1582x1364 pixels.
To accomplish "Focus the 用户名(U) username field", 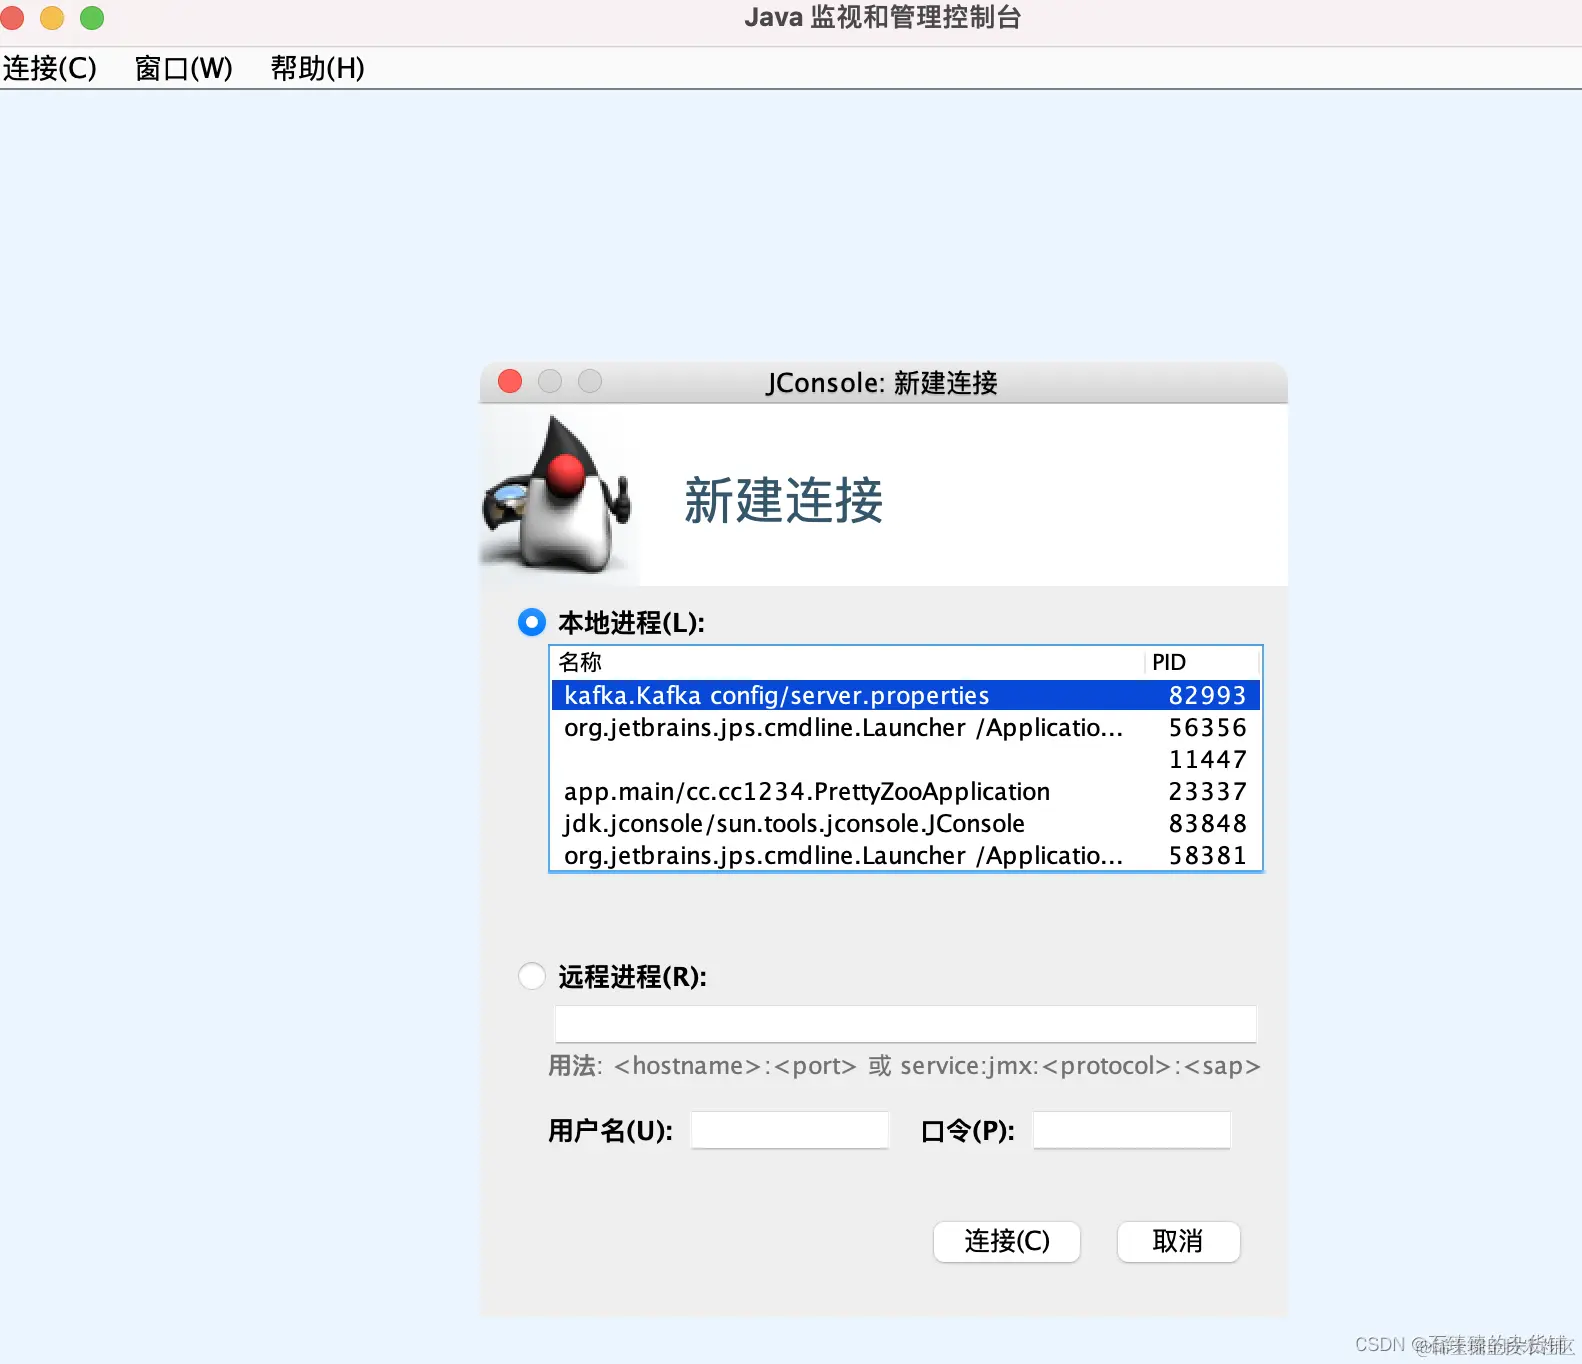I will pyautogui.click(x=789, y=1130).
